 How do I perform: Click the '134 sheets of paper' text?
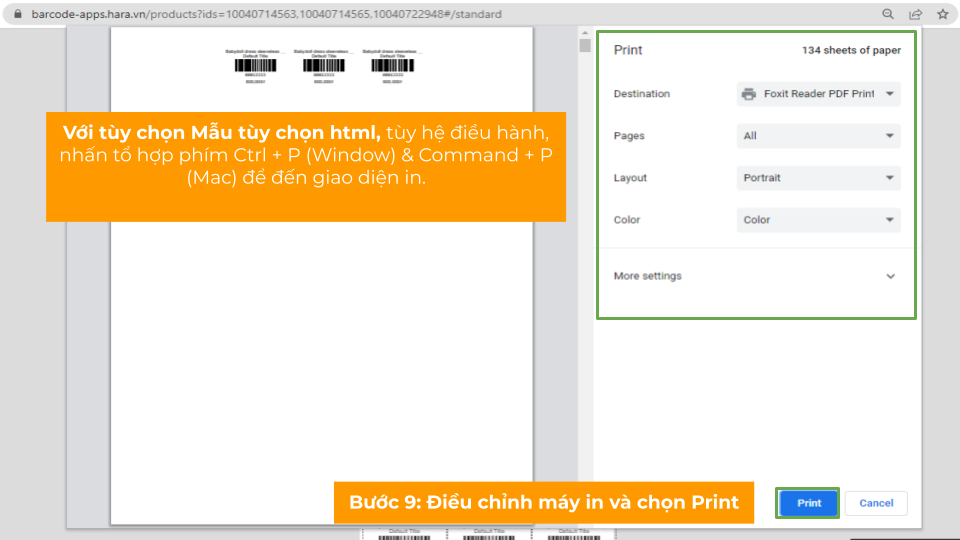point(851,50)
